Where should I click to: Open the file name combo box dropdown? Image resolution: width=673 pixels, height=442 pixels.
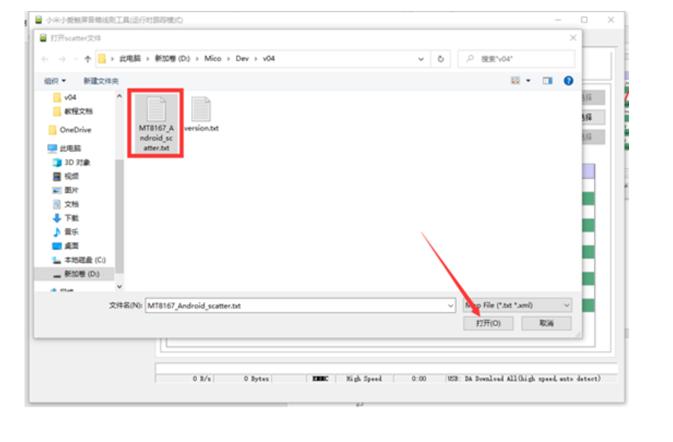tap(450, 306)
